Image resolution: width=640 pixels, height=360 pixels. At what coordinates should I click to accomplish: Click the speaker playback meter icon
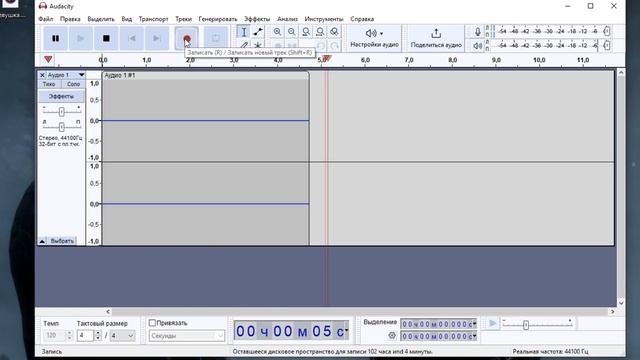point(477,45)
